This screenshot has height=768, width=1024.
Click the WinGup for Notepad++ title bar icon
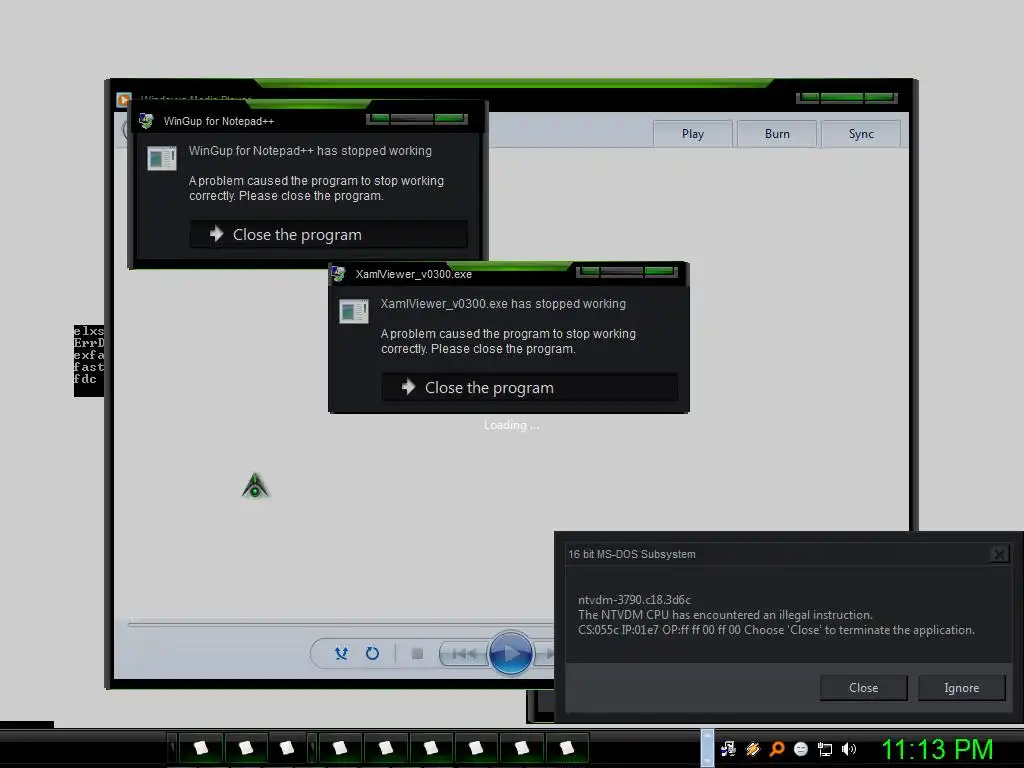(x=146, y=121)
